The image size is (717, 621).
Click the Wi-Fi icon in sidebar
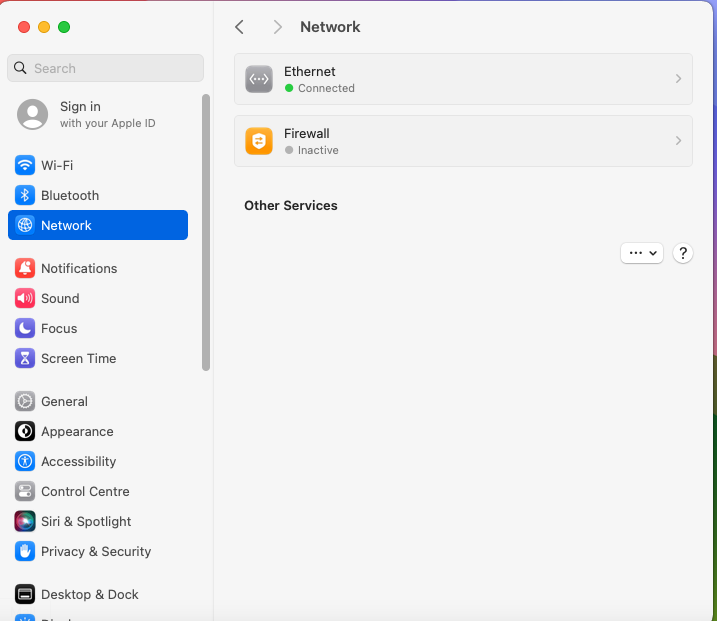tap(25, 165)
